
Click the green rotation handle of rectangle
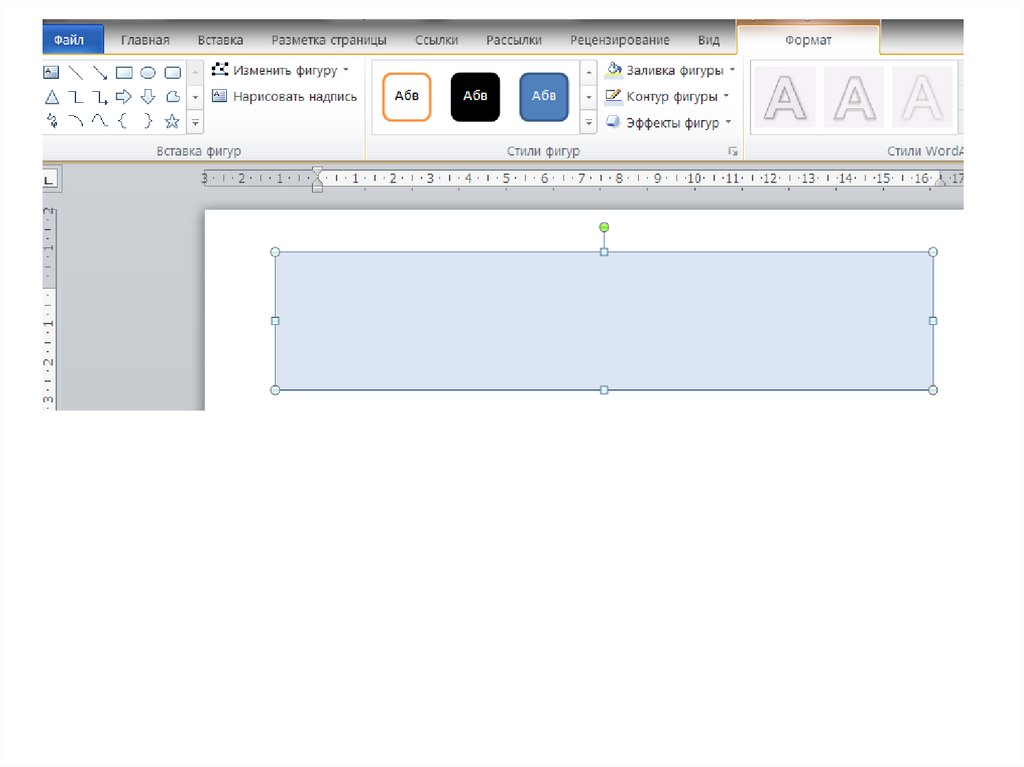tap(604, 227)
